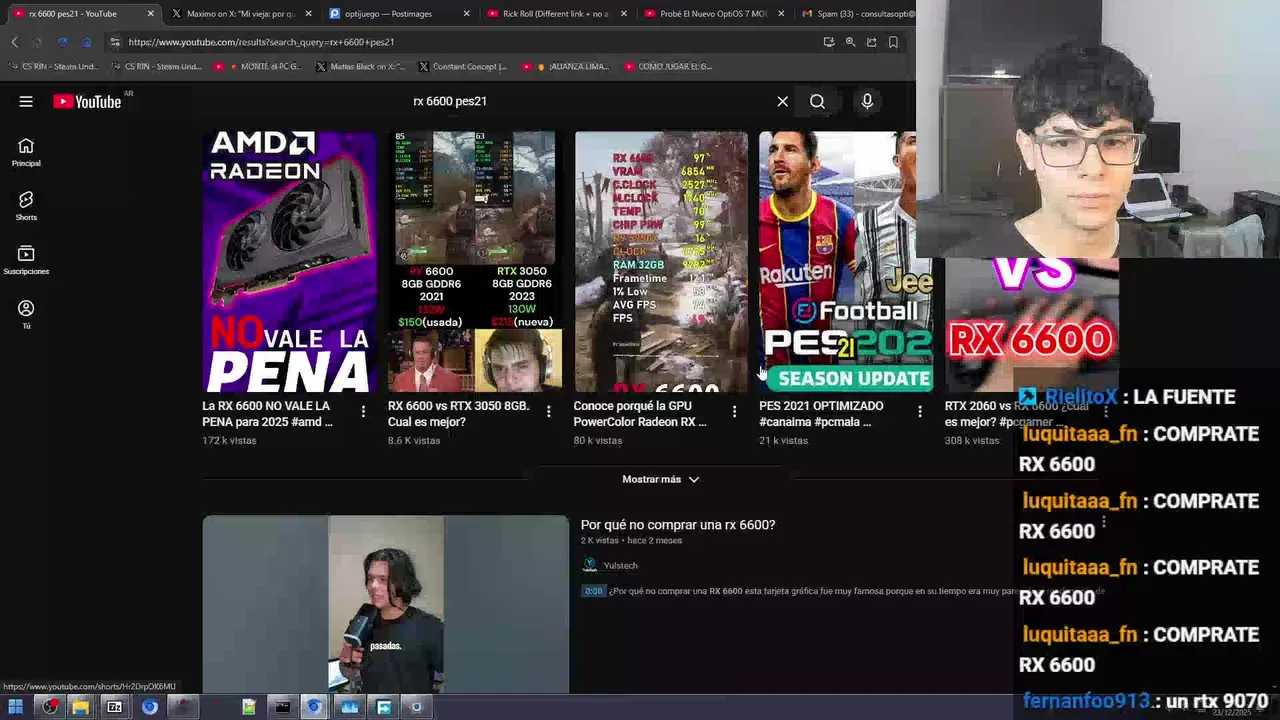Go to YouTube home via the logo

[x=88, y=101]
